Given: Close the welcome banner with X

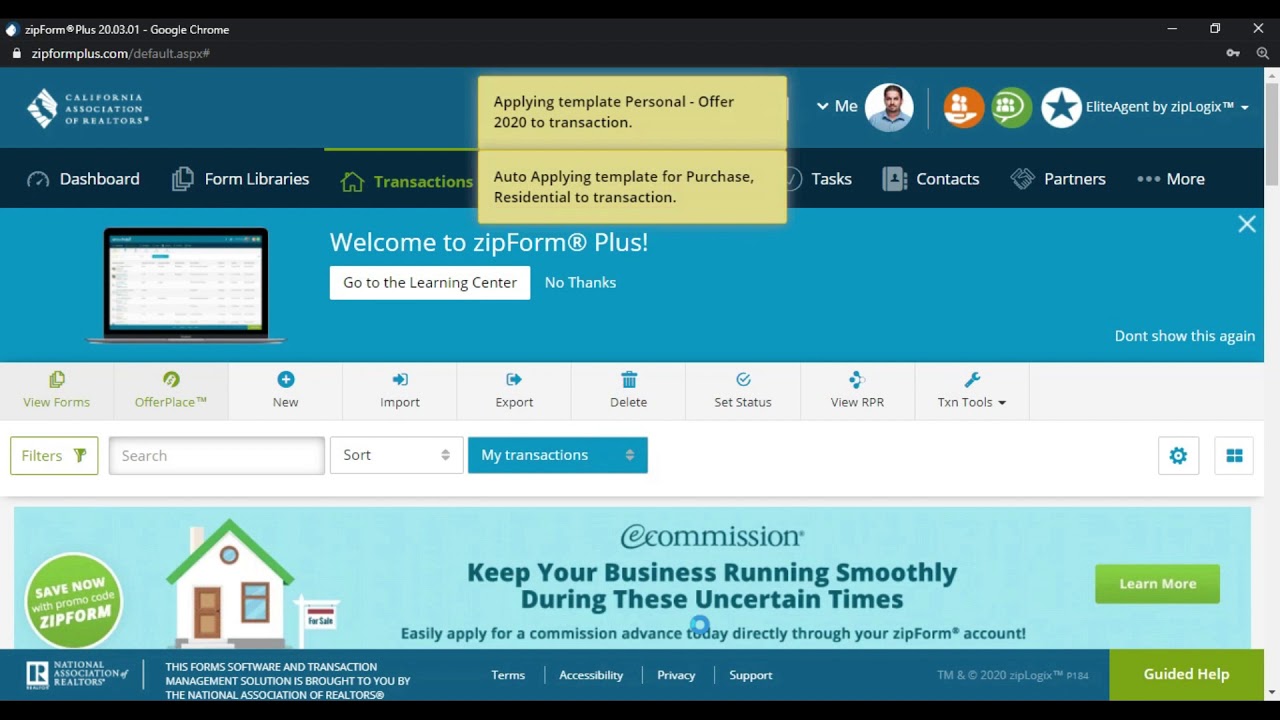Looking at the screenshot, I should [x=1247, y=224].
